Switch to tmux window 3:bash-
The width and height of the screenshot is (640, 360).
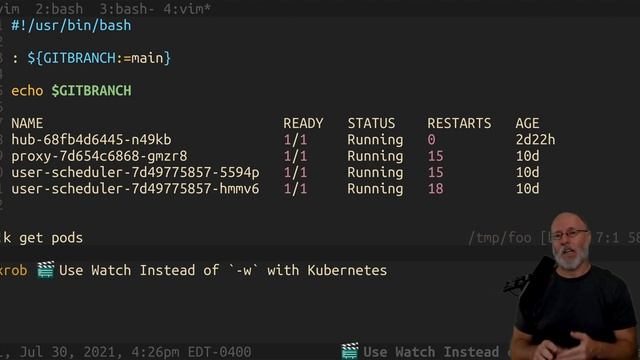[127, 9]
